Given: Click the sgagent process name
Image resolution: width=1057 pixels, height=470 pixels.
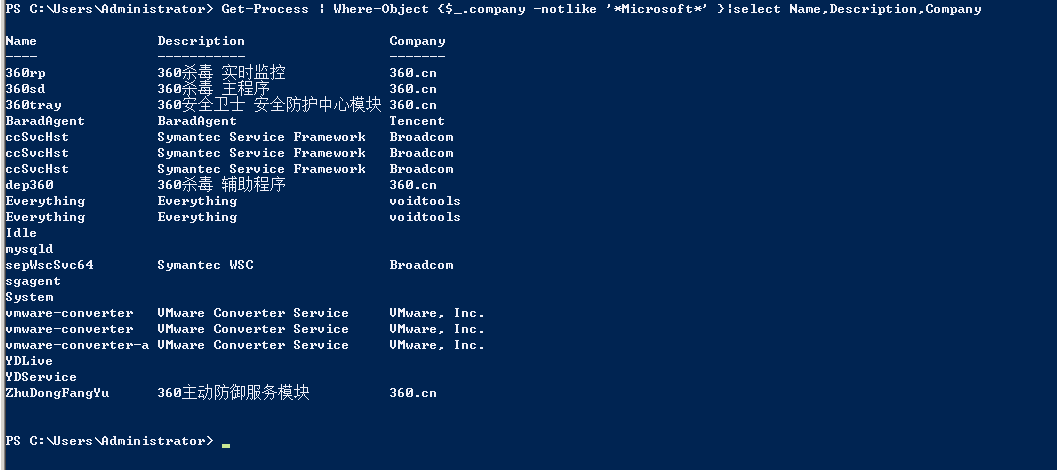Looking at the screenshot, I should tap(33, 281).
